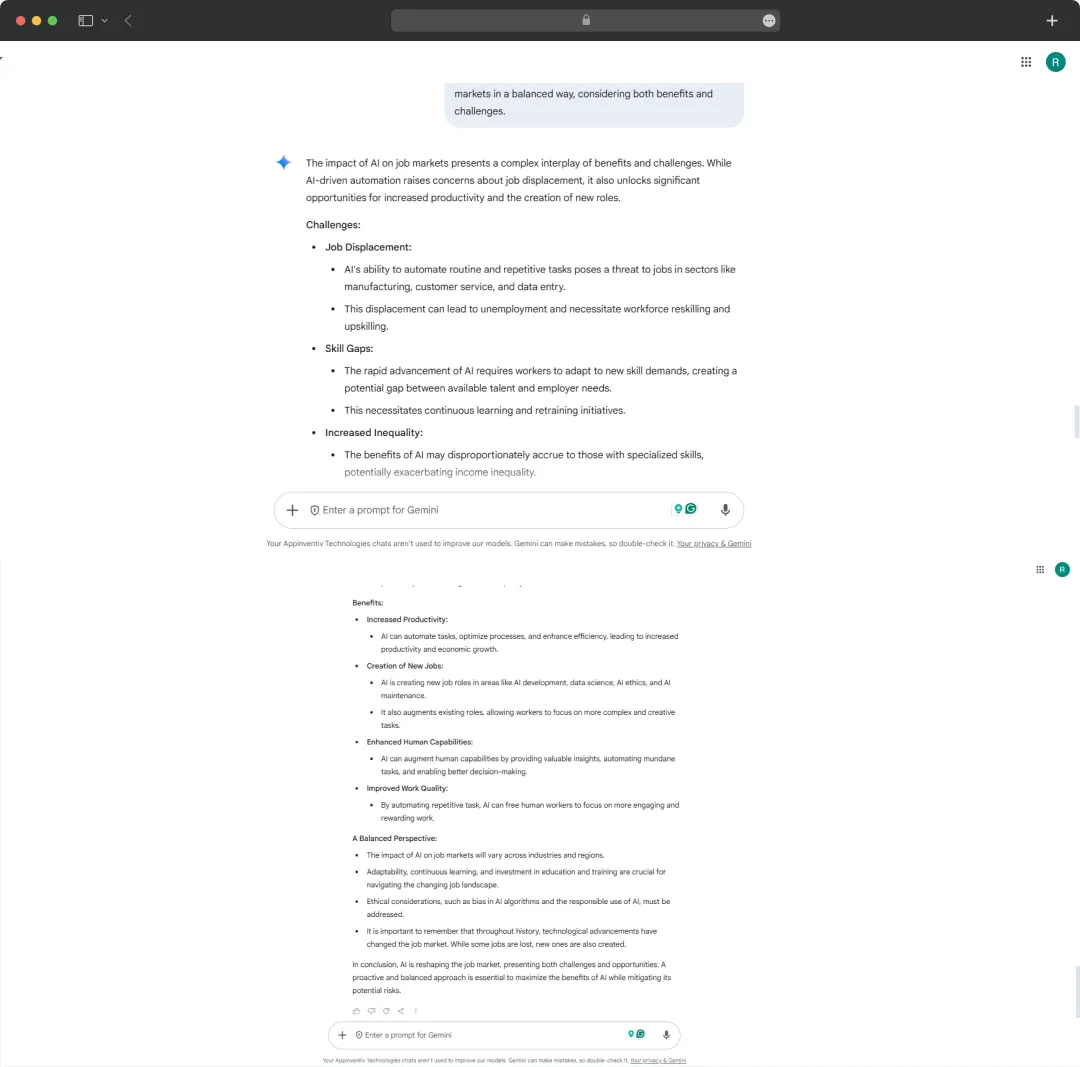Share the response with the share icon
This screenshot has height=1067, width=1080.
point(401,1011)
